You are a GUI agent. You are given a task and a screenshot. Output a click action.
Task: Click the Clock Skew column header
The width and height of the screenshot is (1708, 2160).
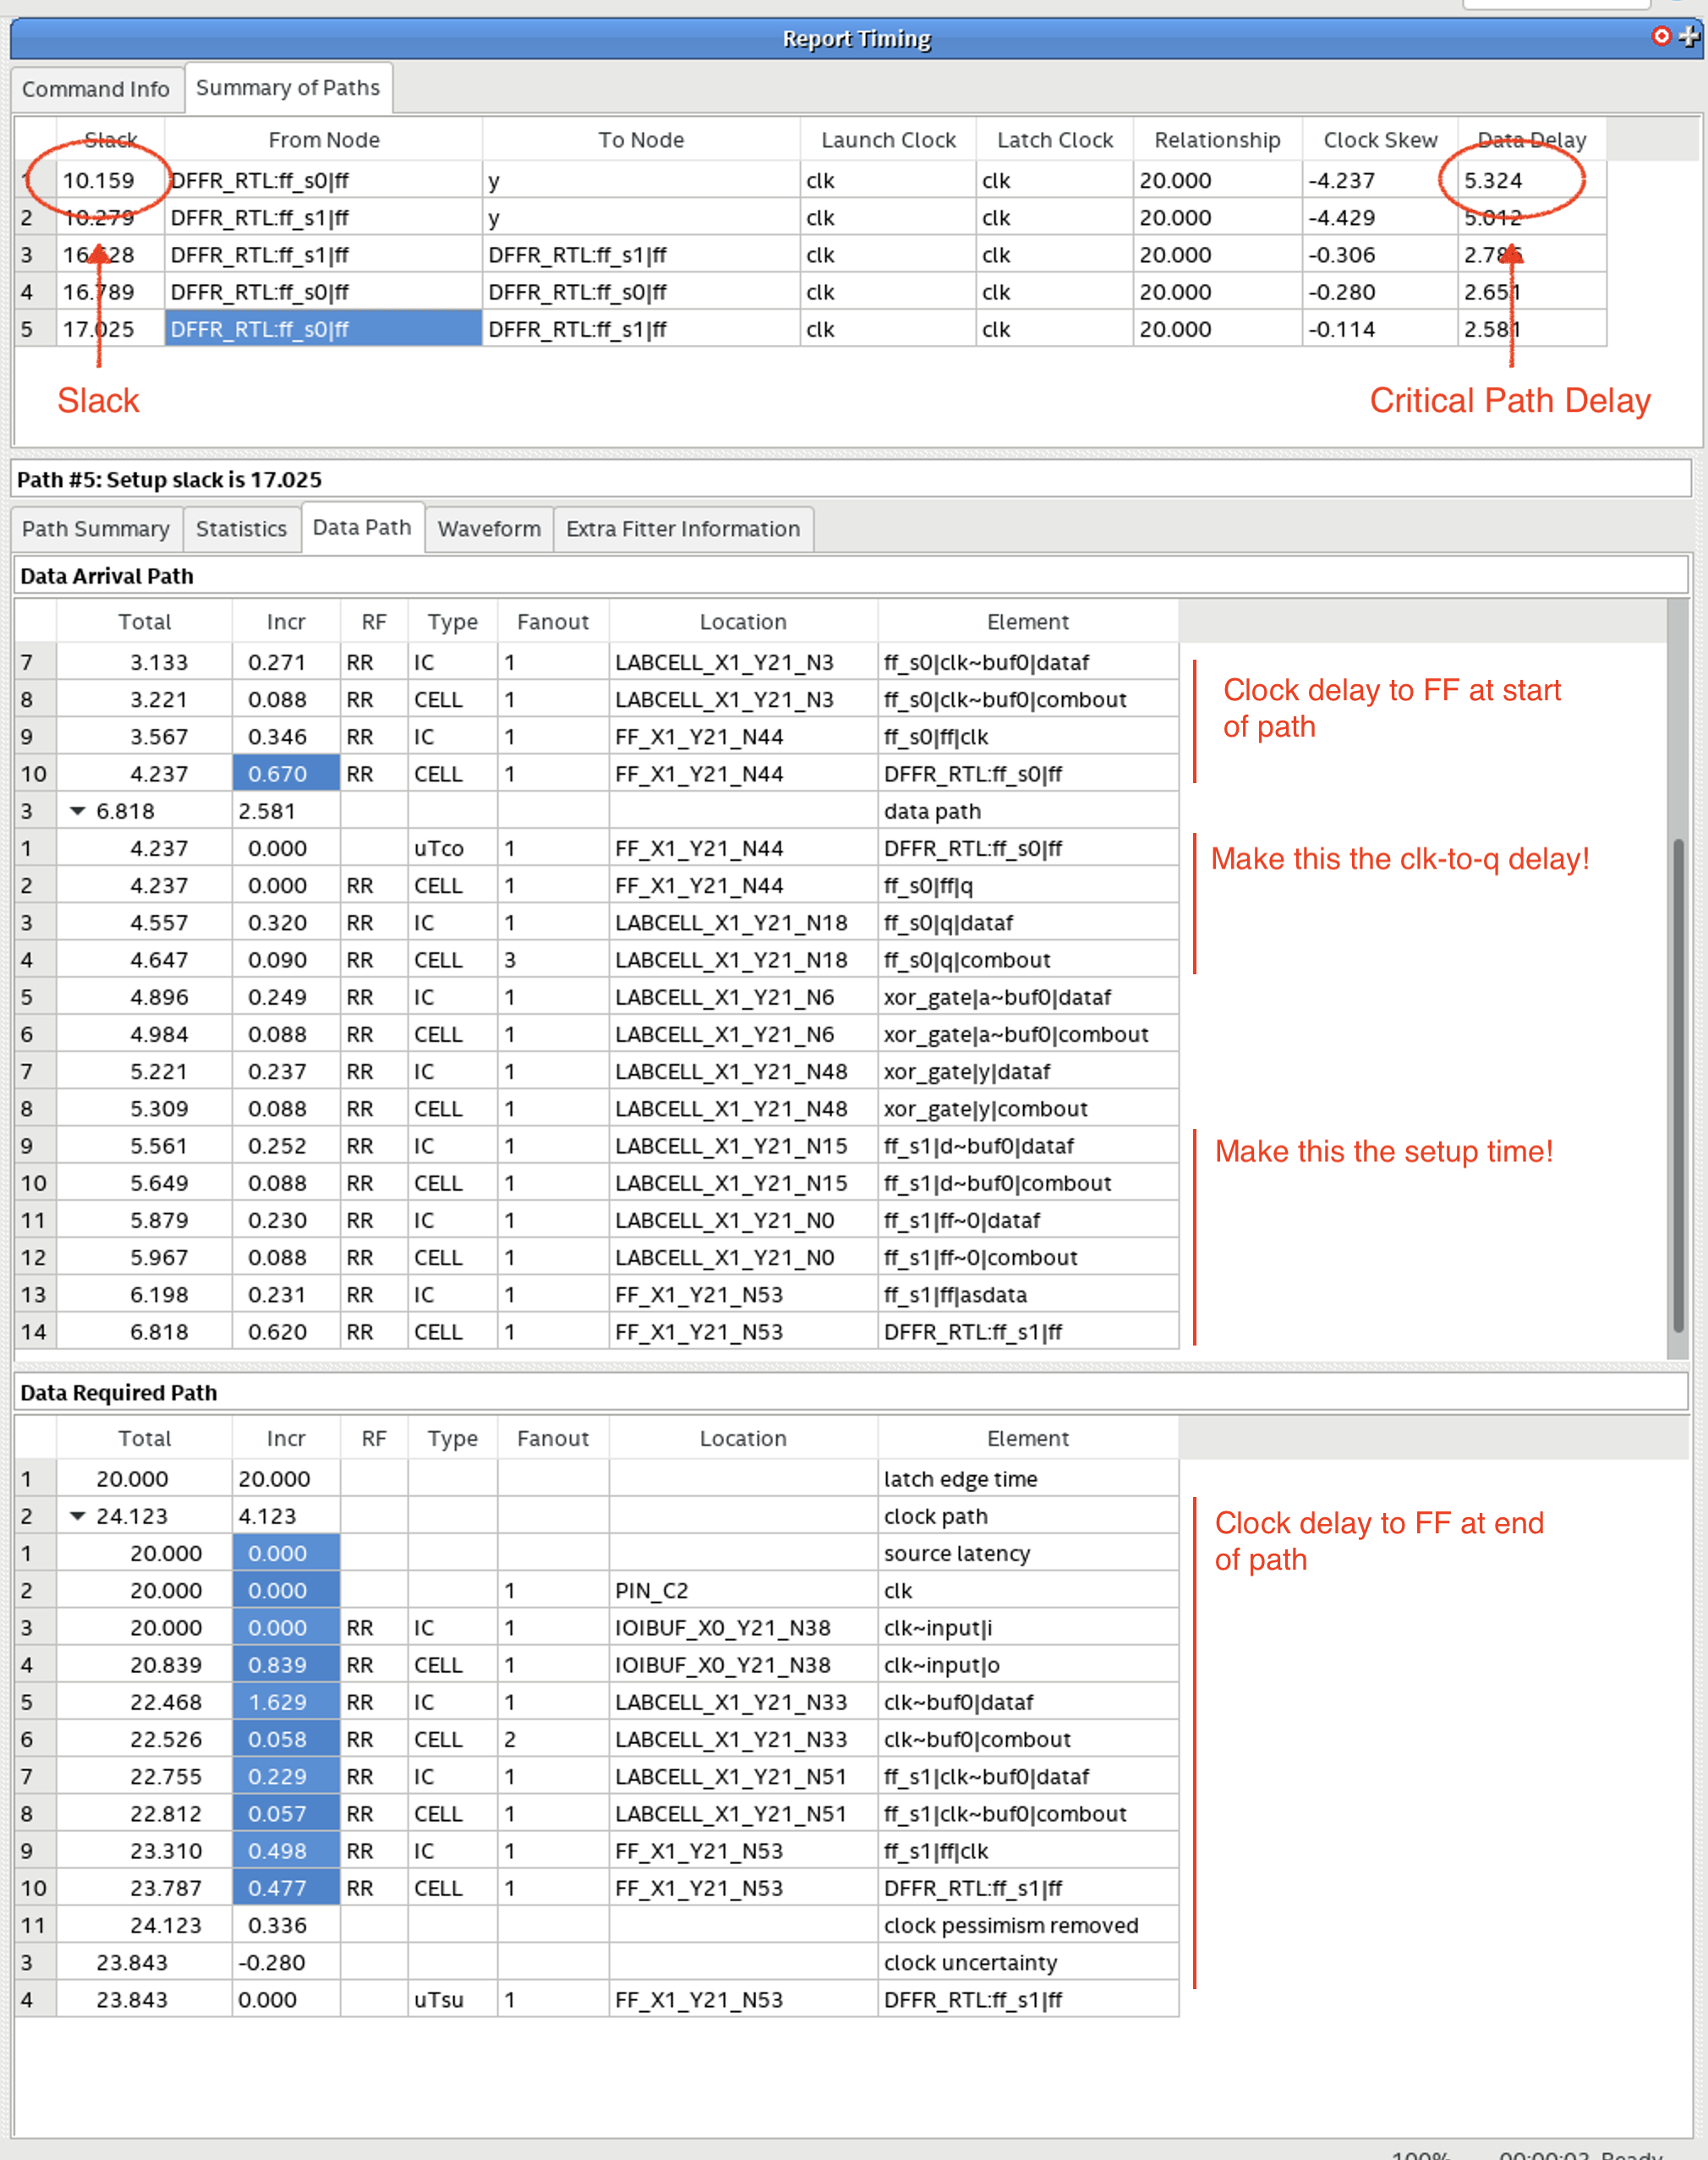pos(1380,140)
